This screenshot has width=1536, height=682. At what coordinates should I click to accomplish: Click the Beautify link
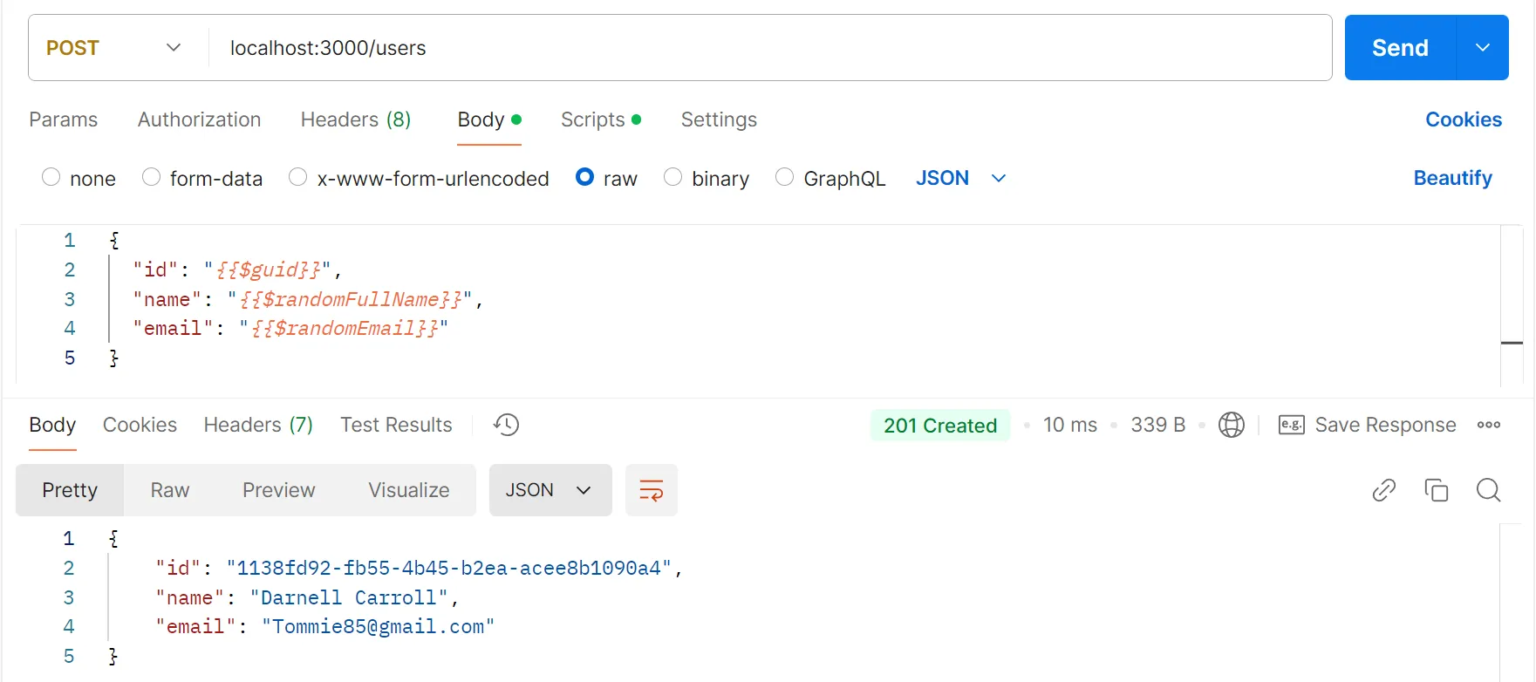coord(1453,178)
